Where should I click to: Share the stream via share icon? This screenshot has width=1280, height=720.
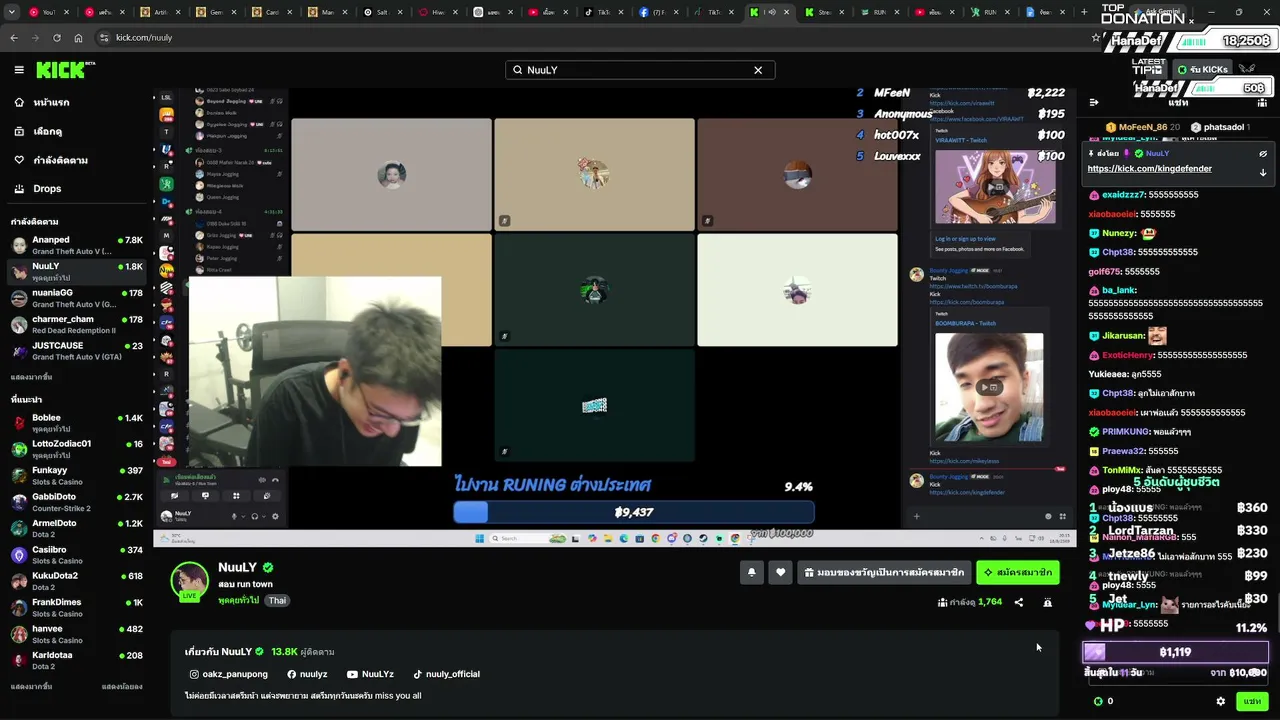coord(1019,602)
